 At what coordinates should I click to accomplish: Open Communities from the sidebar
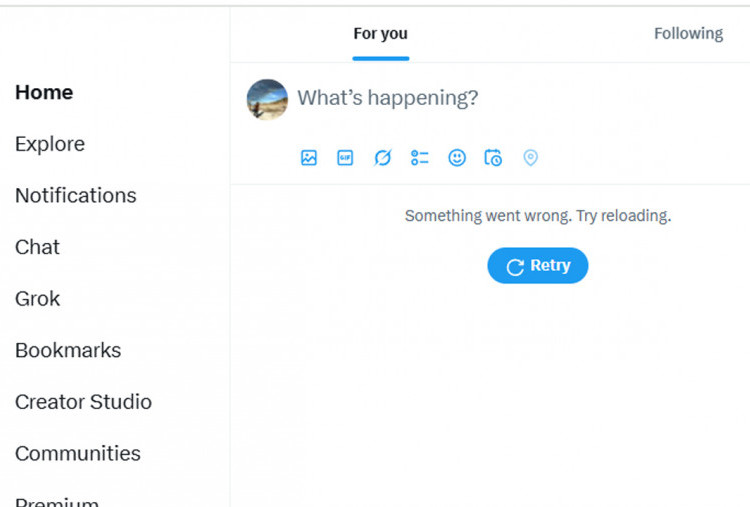tap(78, 453)
